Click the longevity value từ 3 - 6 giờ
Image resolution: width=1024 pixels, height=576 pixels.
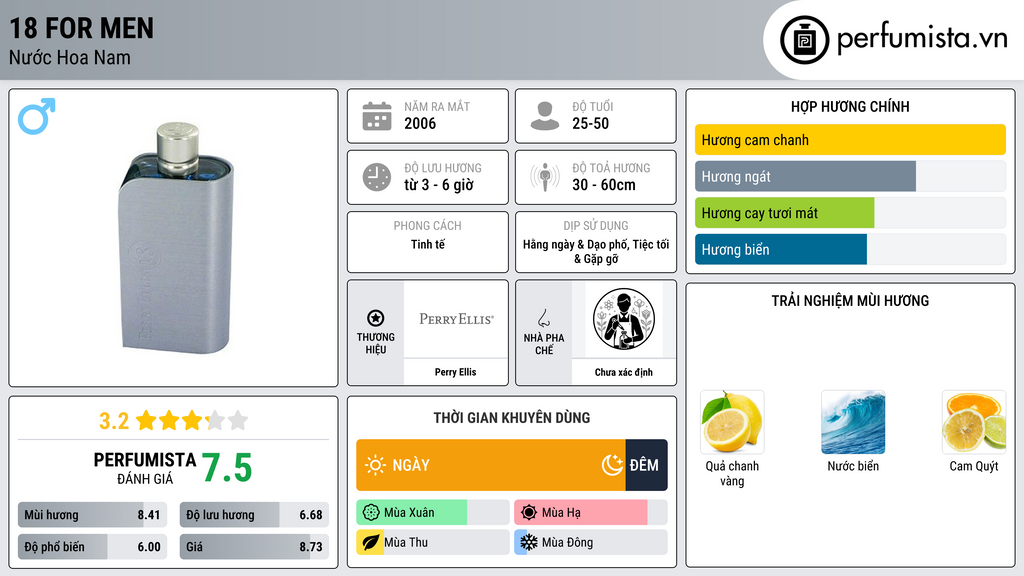pyautogui.click(x=439, y=185)
